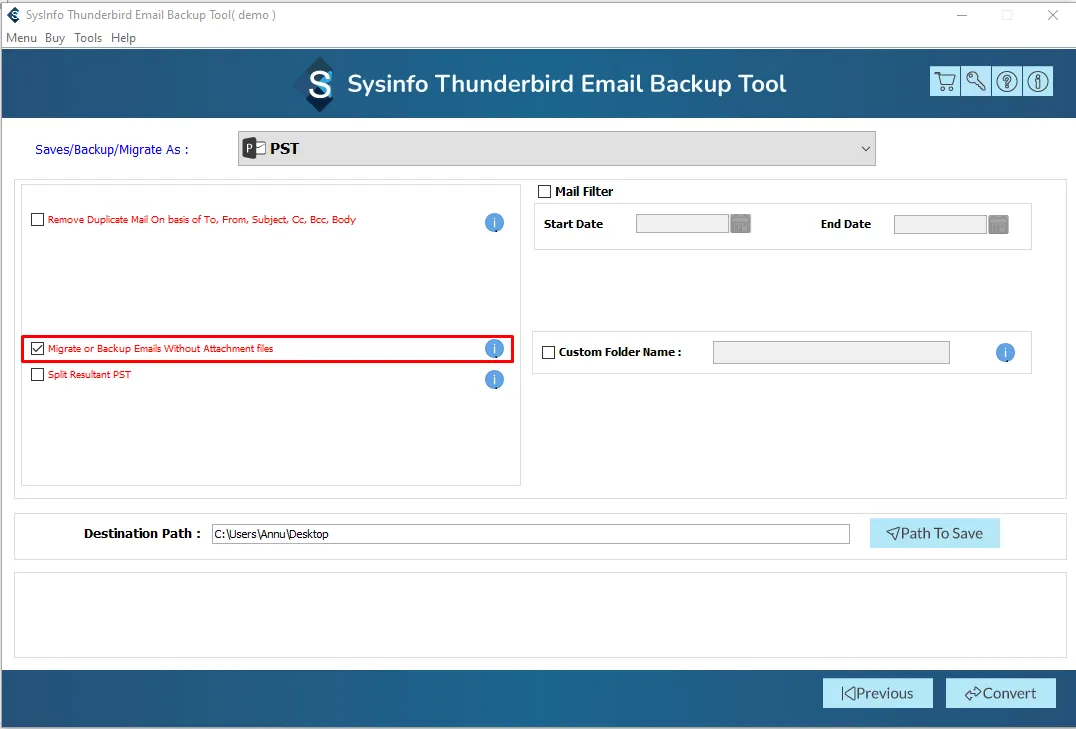Start conversion with the Convert button

click(x=1001, y=693)
